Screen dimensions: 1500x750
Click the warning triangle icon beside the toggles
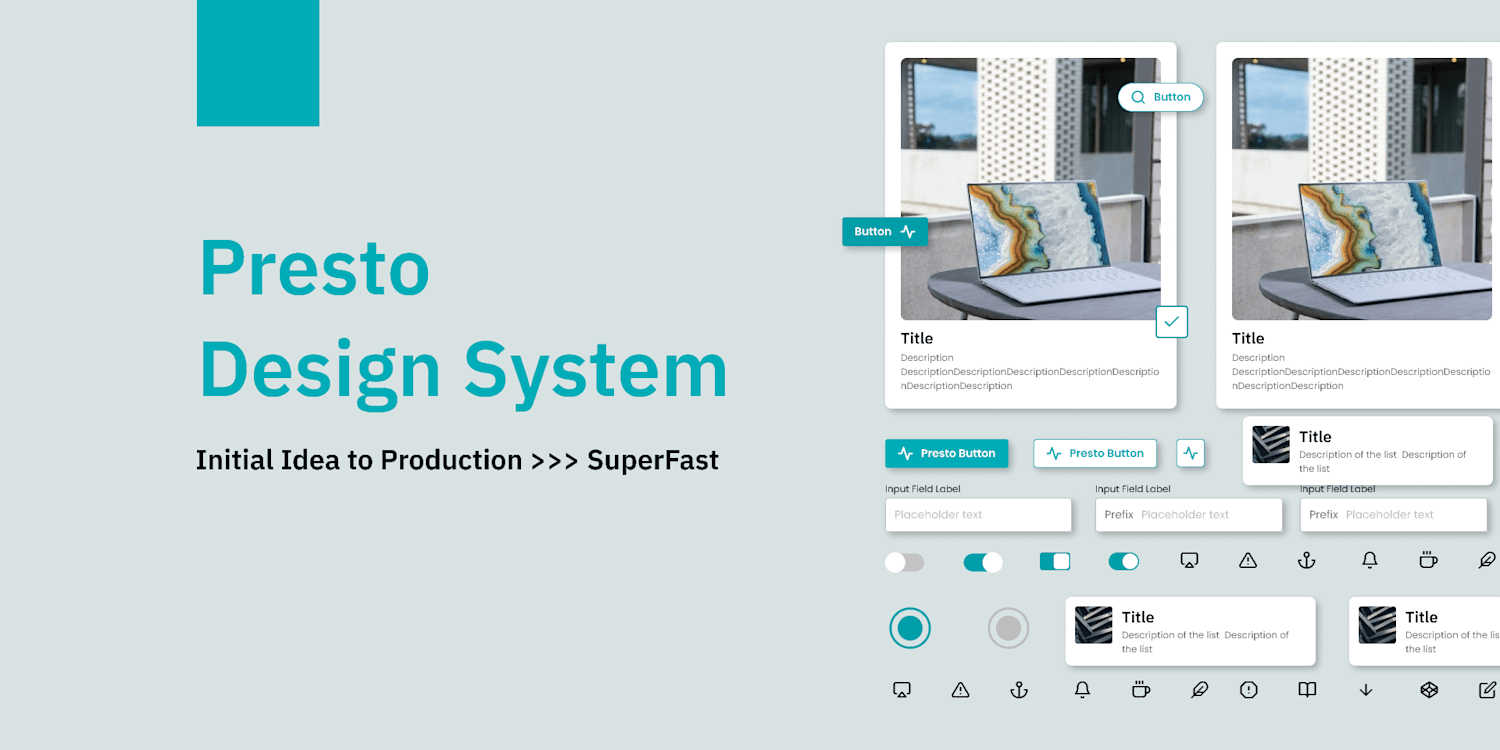1248,561
